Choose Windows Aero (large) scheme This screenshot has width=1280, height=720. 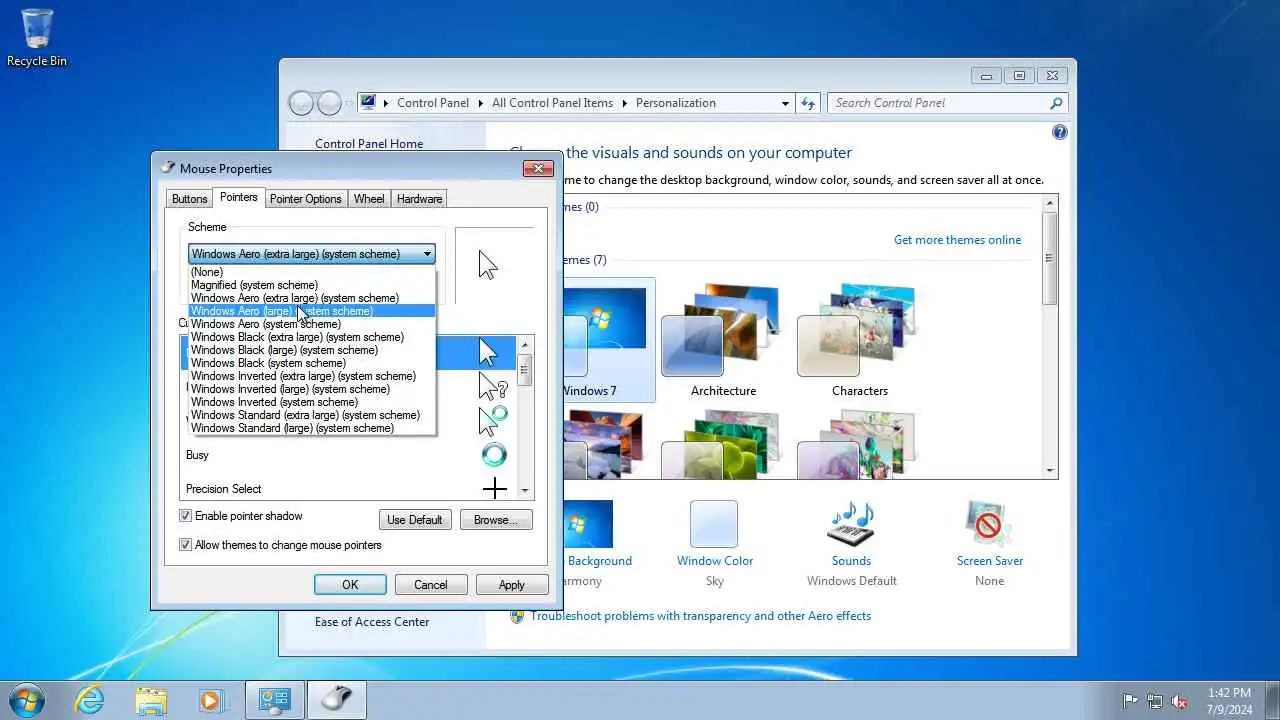312,311
